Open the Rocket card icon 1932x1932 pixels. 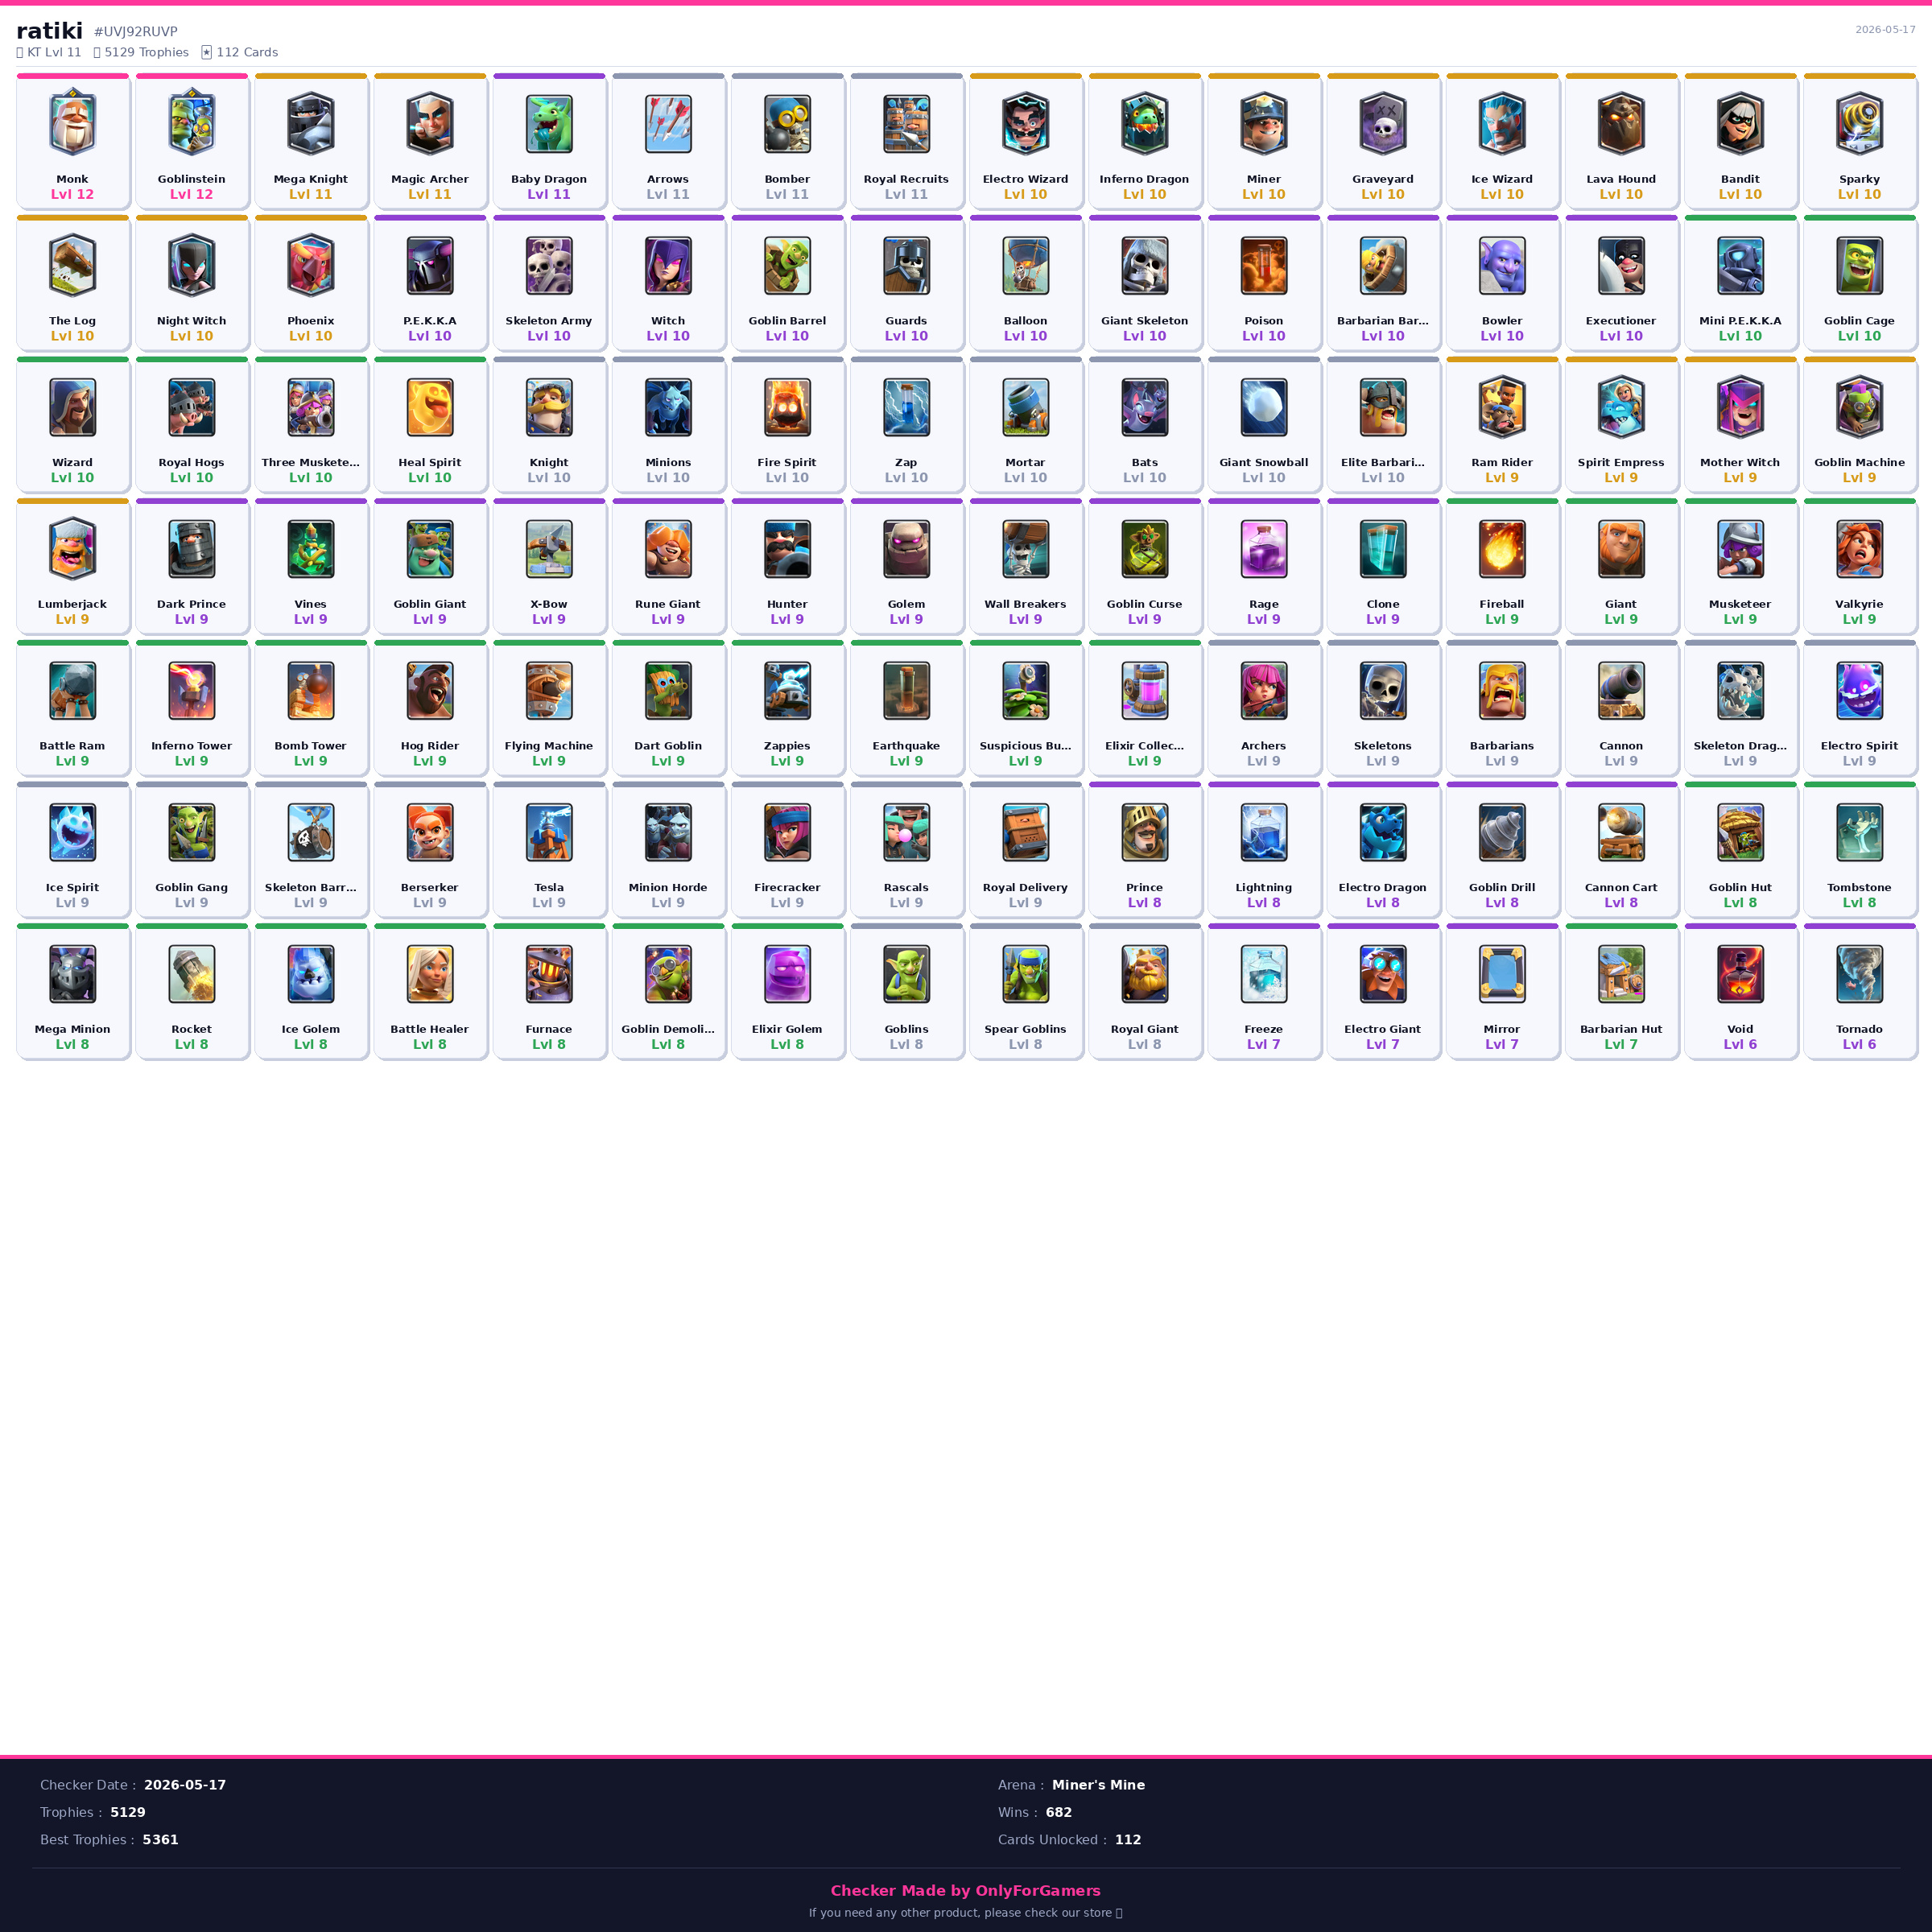(x=192, y=973)
